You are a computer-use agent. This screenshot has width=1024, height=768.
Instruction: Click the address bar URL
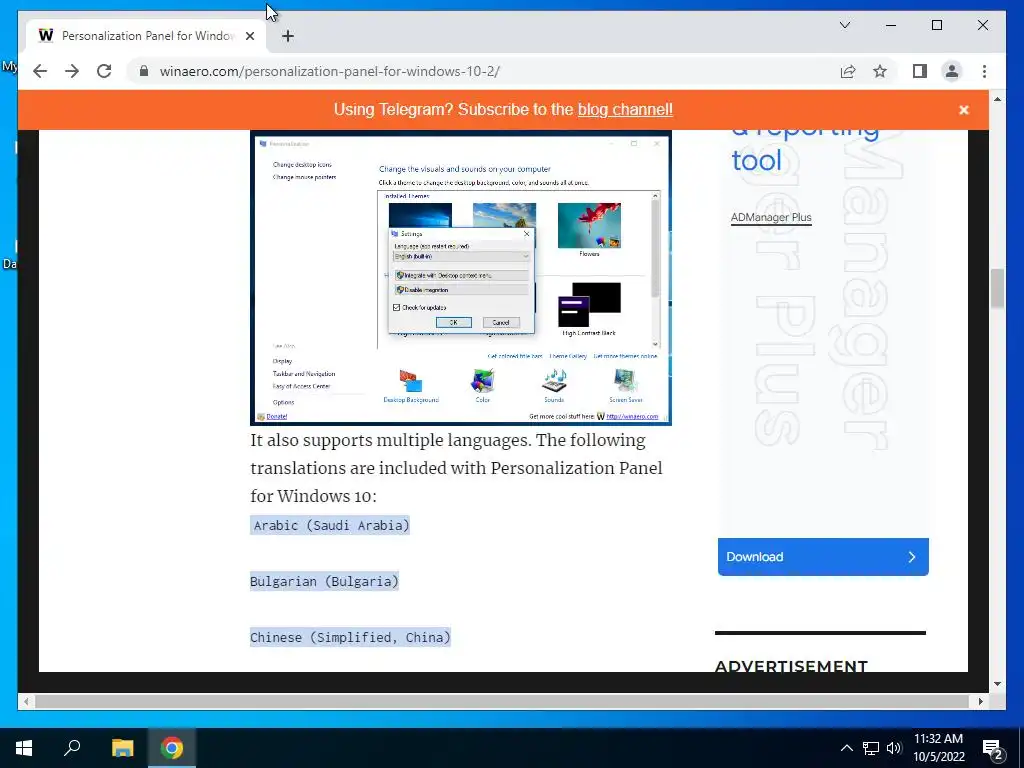330,71
